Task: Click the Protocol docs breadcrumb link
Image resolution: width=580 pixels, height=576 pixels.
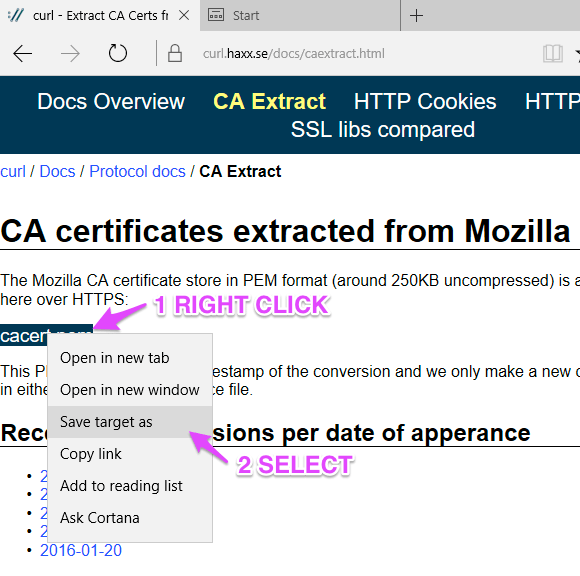Action: pos(137,171)
